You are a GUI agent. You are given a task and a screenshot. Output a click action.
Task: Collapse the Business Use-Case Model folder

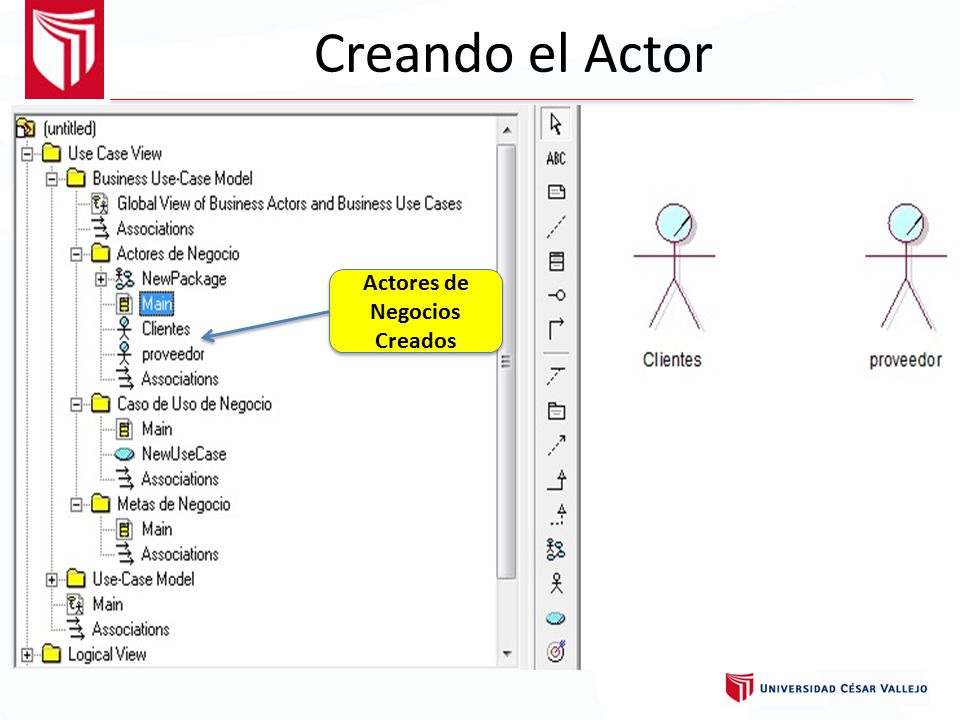click(52, 179)
